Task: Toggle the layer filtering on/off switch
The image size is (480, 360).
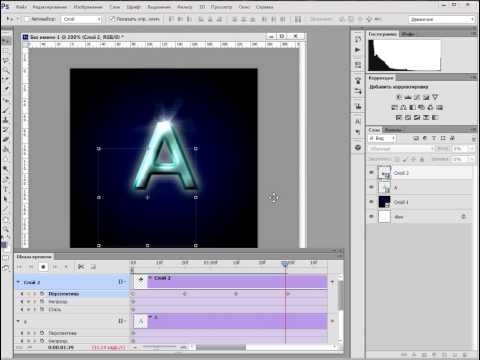Action: pyautogui.click(x=474, y=138)
